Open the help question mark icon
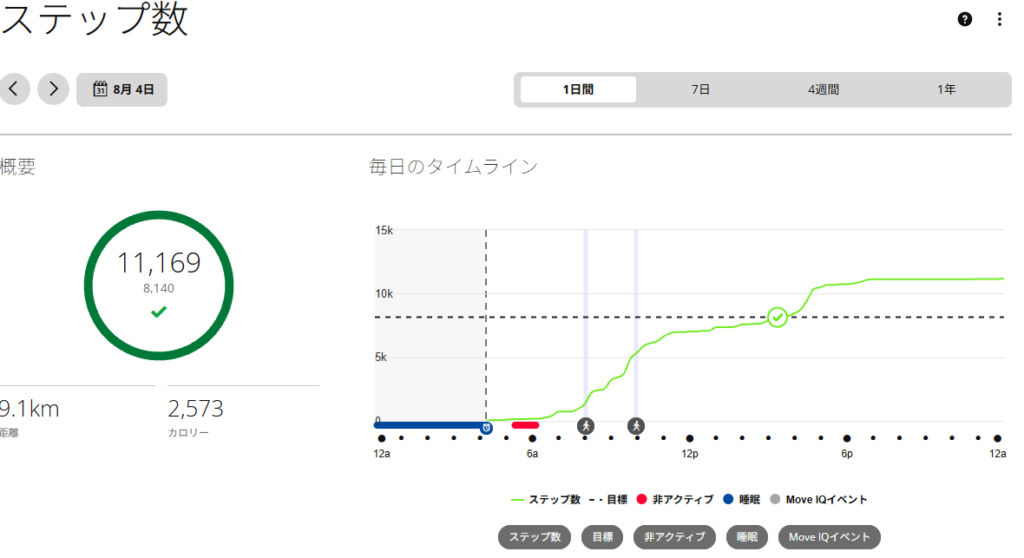This screenshot has width=1024, height=558. [965, 20]
